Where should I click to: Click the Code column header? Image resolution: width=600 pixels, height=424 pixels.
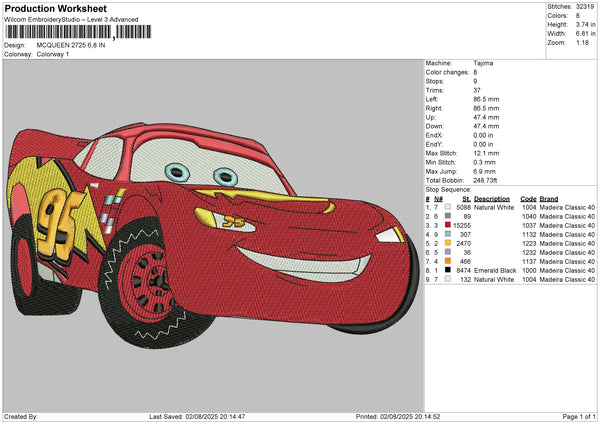528,198
